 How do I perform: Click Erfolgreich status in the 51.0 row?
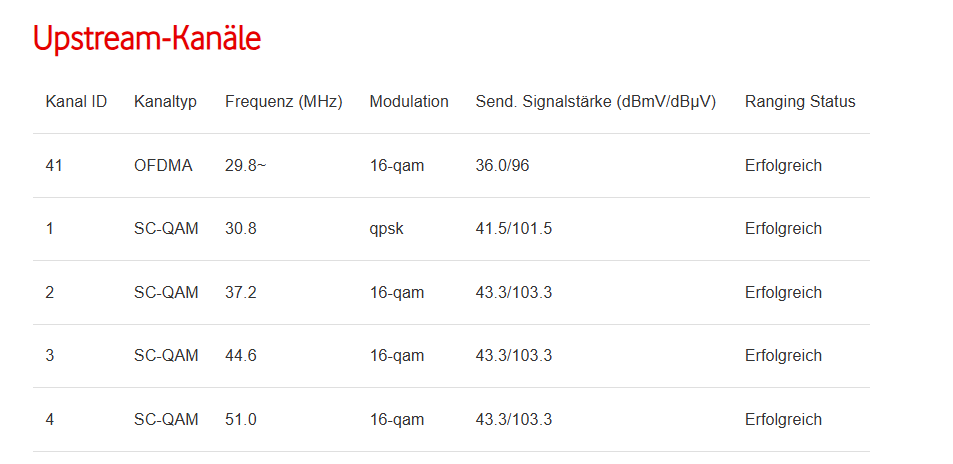[x=783, y=420]
